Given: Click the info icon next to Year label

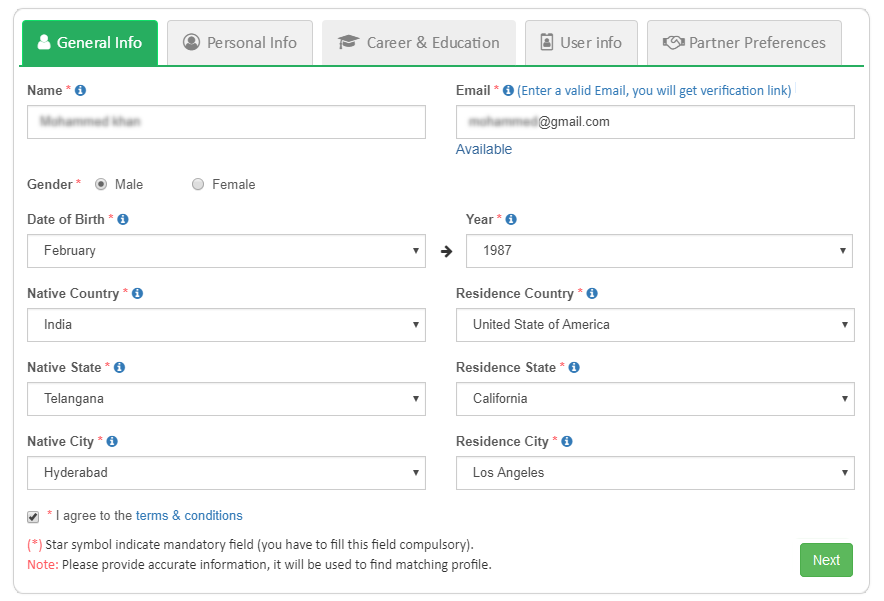Looking at the screenshot, I should [511, 219].
